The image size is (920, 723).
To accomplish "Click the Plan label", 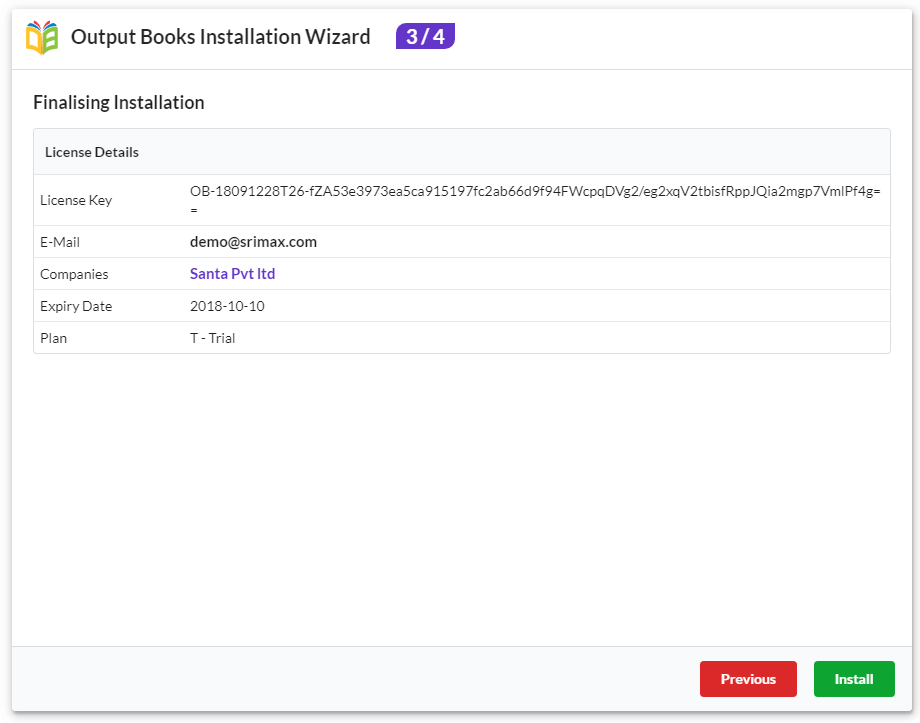I will (53, 338).
